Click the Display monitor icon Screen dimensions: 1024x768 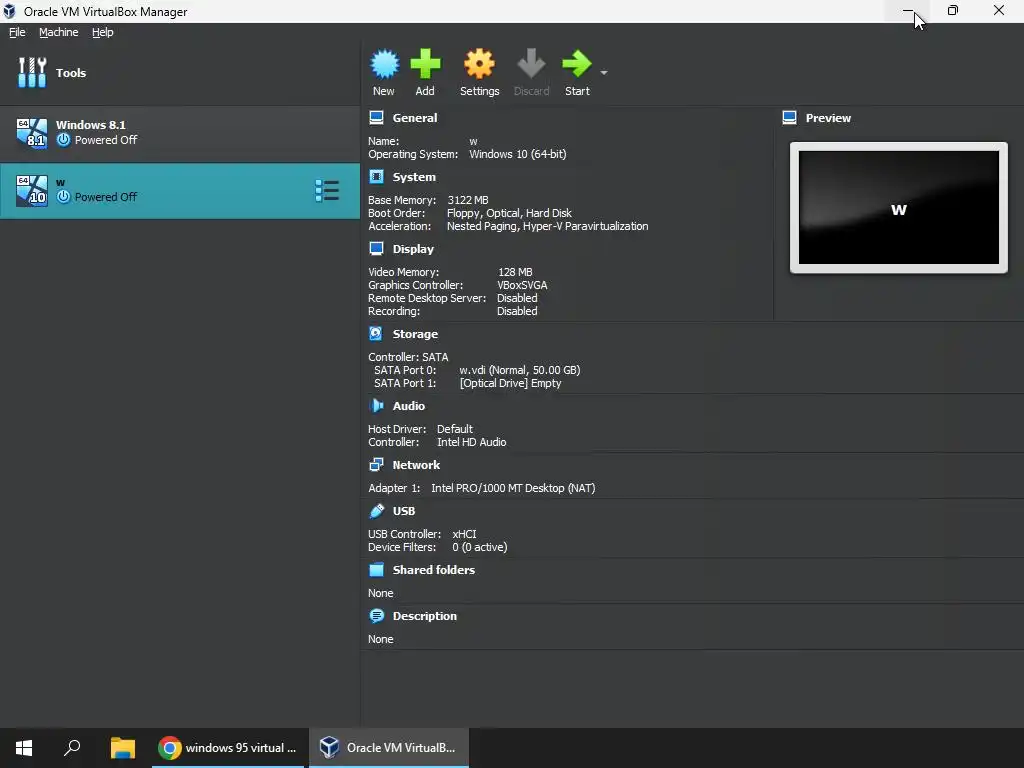[x=376, y=248]
